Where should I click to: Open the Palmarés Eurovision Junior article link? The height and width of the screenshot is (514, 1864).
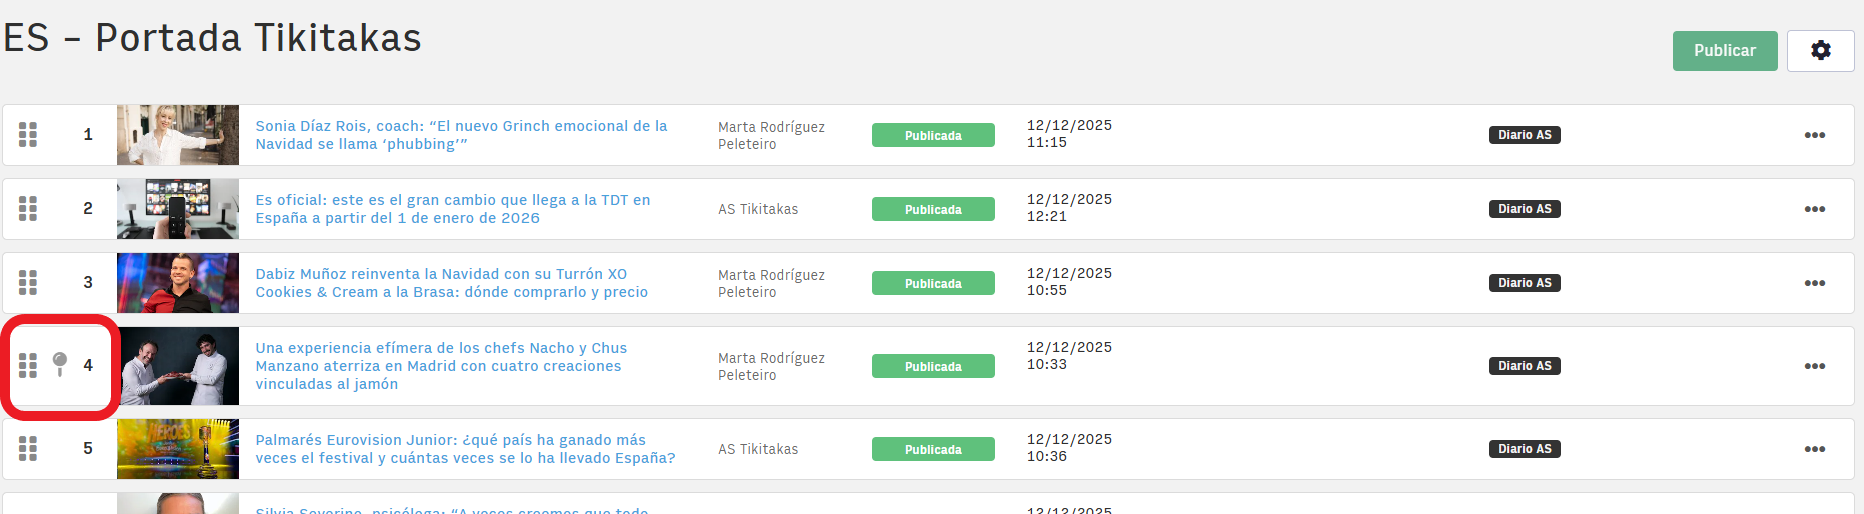click(x=464, y=449)
